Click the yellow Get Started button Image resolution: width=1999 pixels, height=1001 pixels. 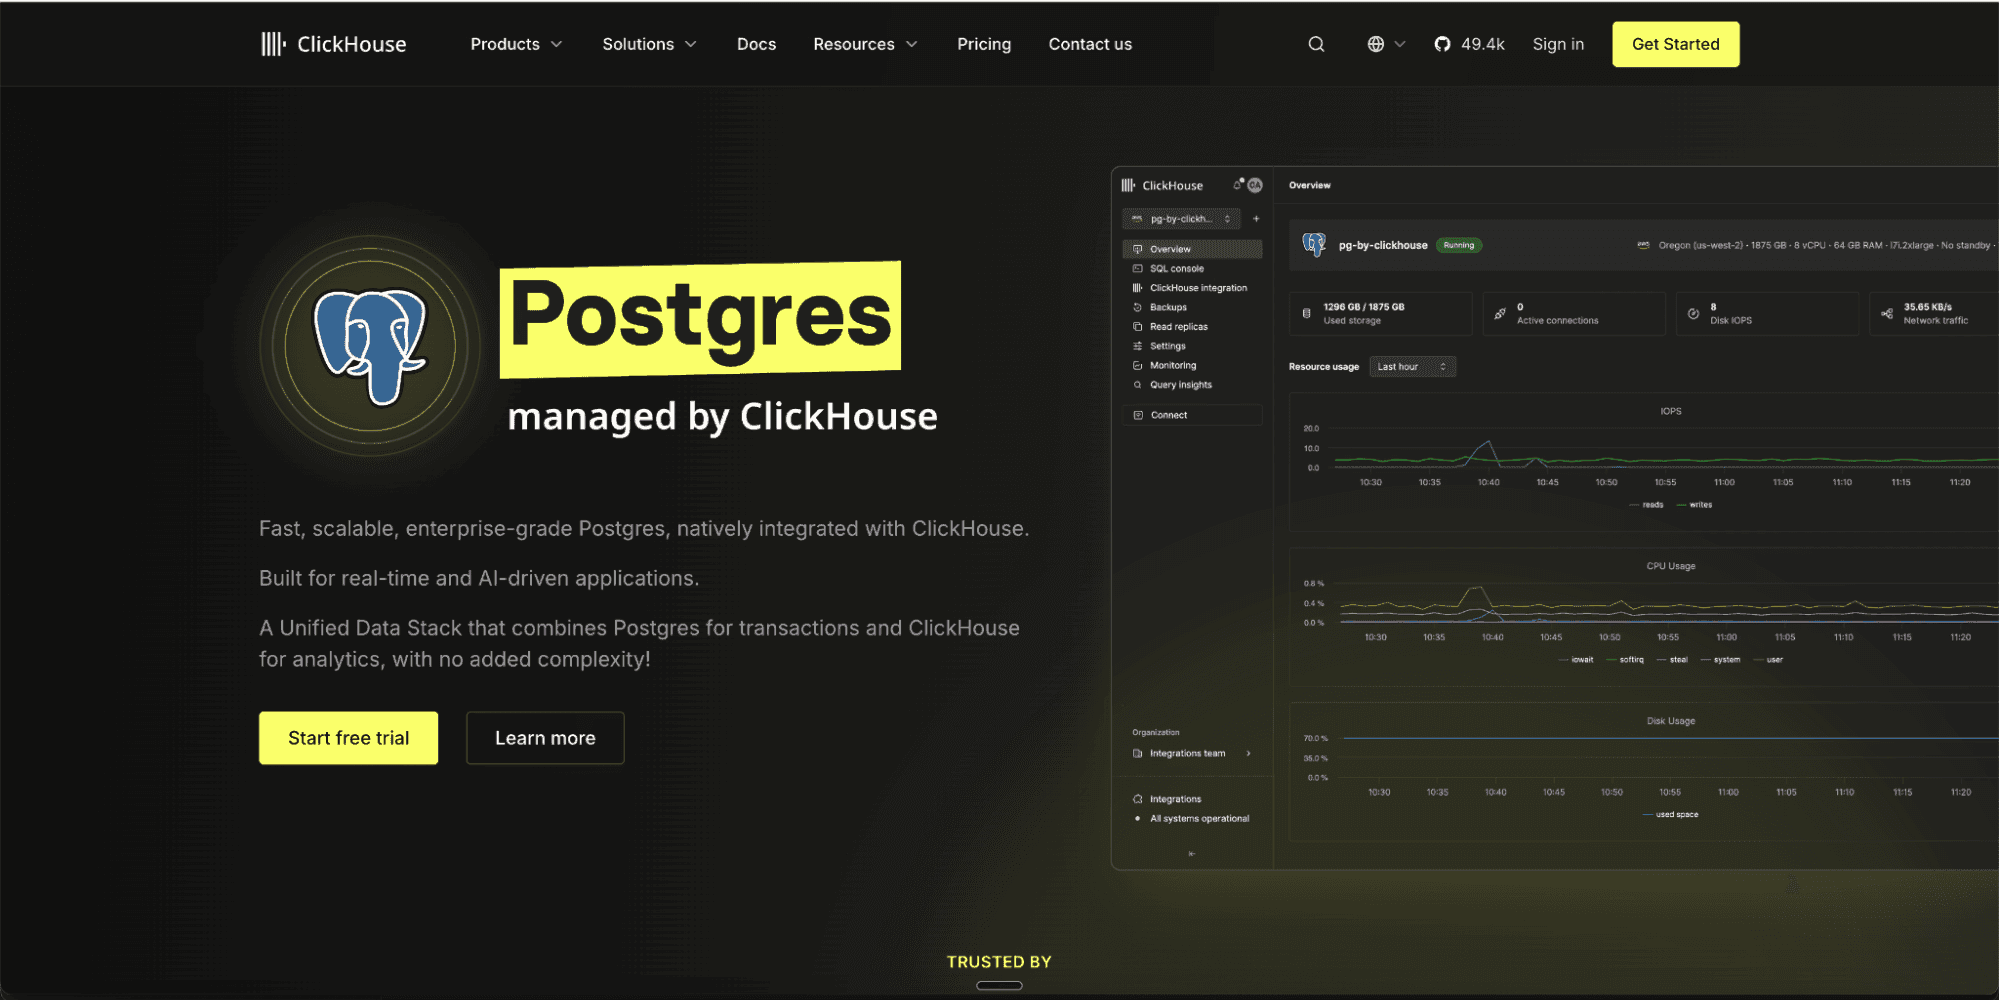click(x=1675, y=44)
